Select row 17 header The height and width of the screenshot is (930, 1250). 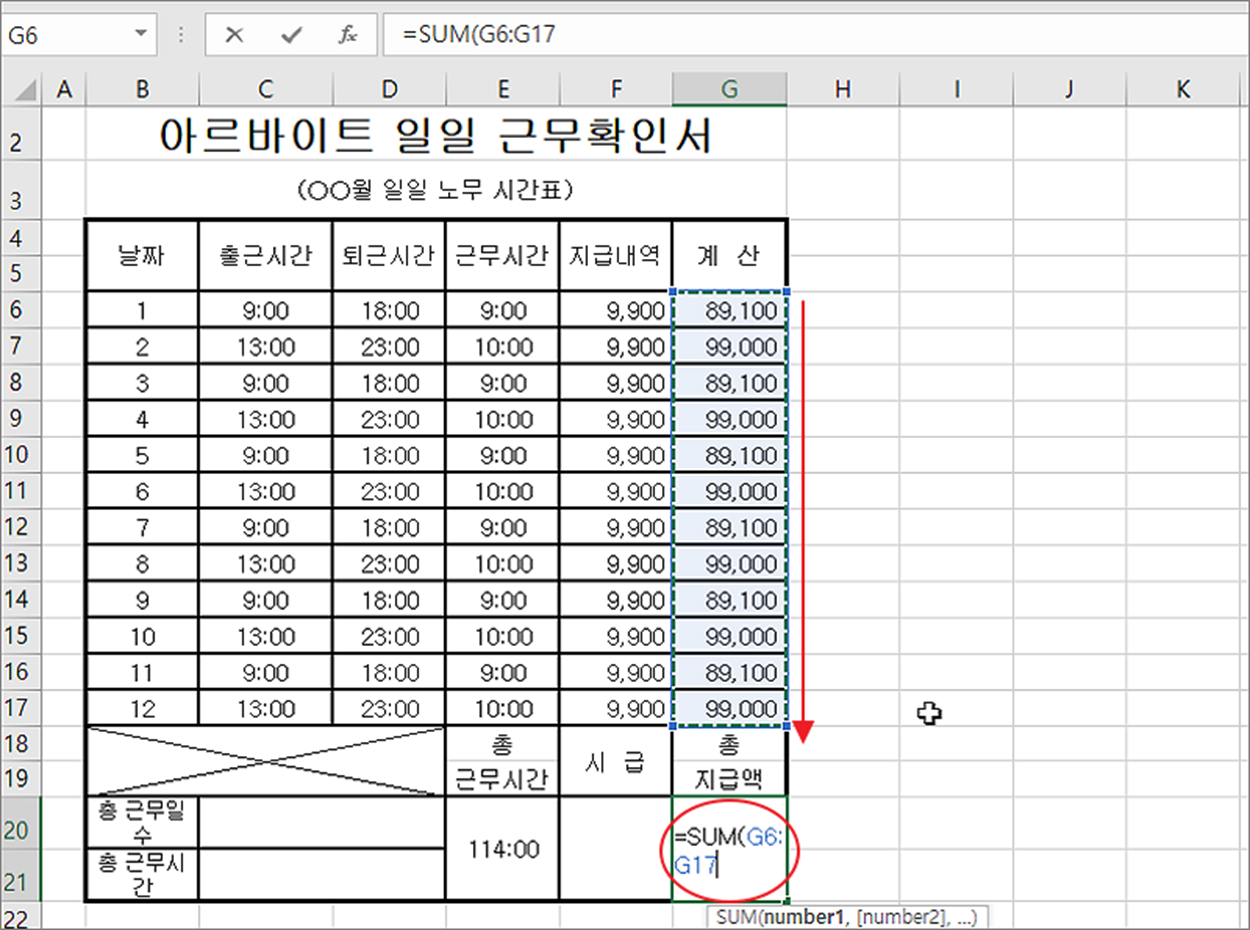click(22, 708)
